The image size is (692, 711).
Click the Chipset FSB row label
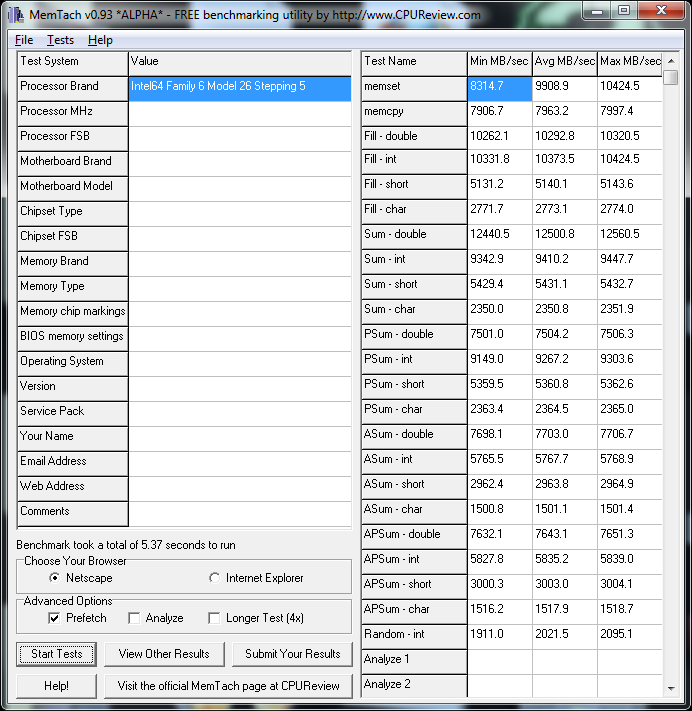73,239
